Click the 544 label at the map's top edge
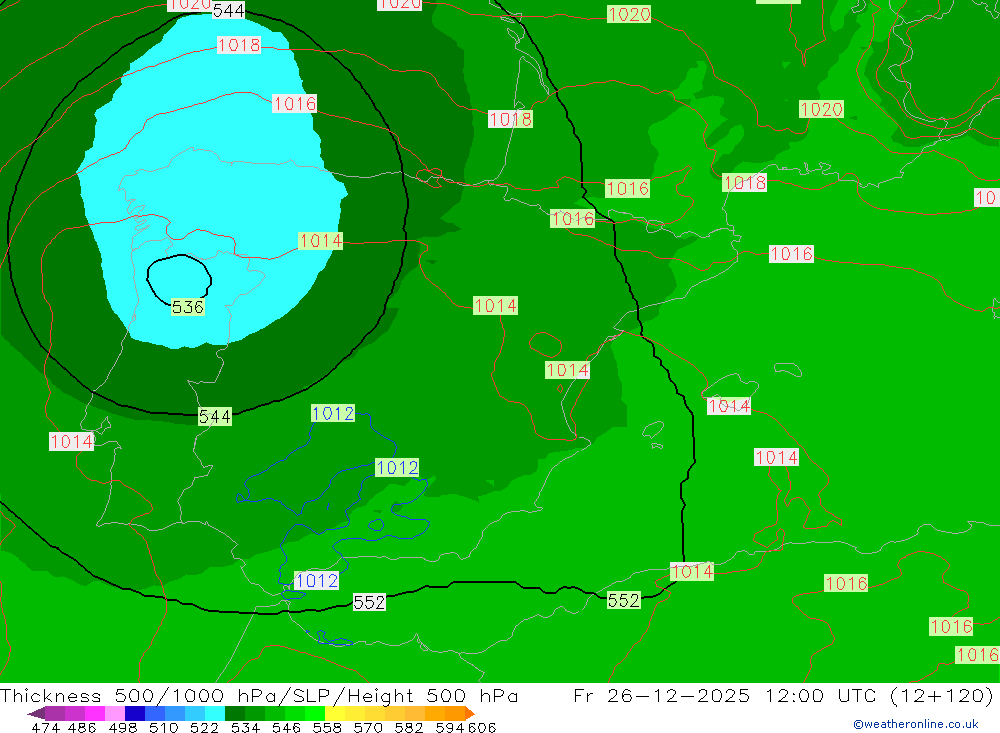Image resolution: width=1000 pixels, height=733 pixels. click(x=228, y=10)
